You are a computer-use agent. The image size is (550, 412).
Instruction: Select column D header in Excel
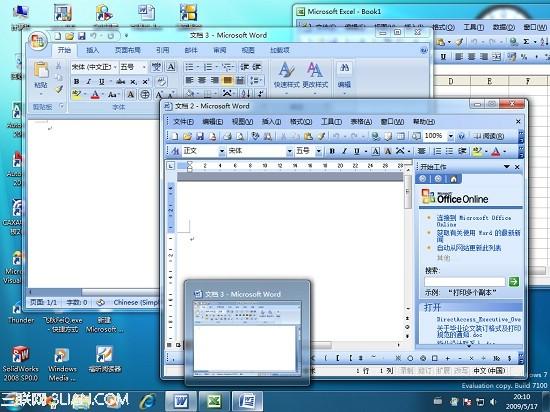451,81
